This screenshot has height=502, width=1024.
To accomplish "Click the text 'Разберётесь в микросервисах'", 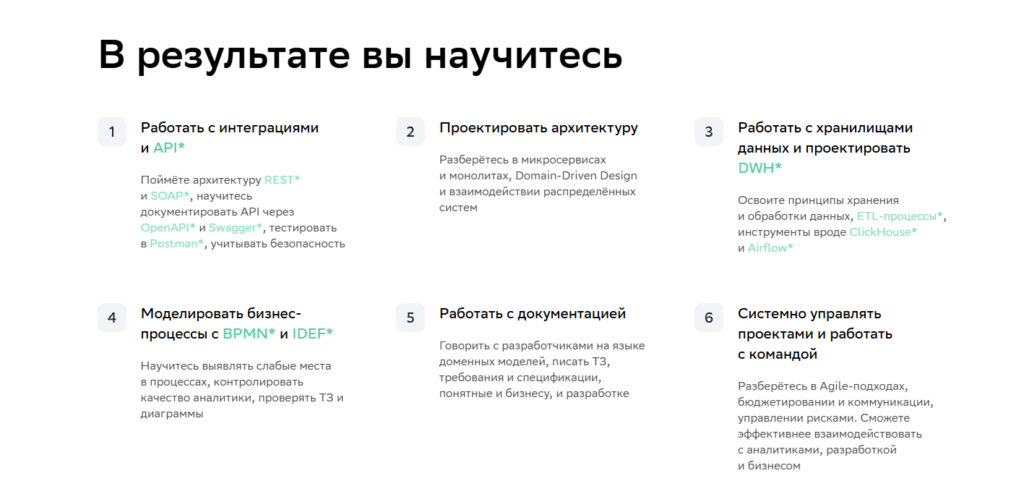I will (x=523, y=159).
